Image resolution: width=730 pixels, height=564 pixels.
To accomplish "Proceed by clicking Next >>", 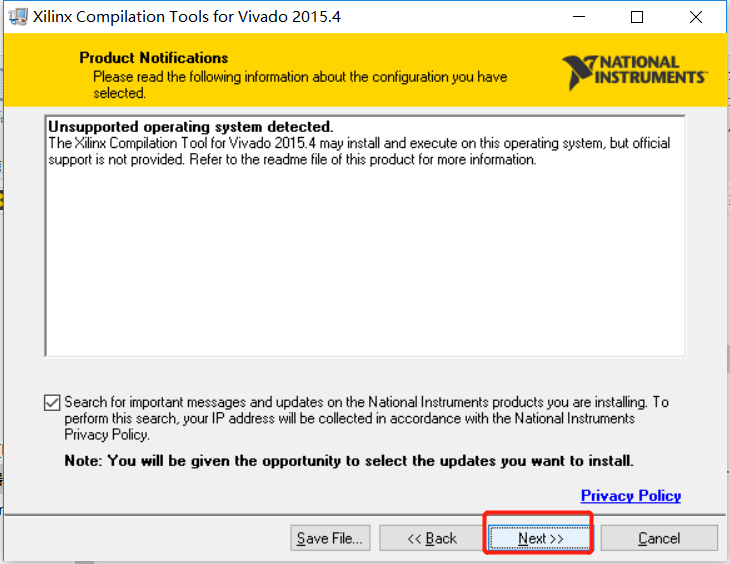I will coord(540,538).
